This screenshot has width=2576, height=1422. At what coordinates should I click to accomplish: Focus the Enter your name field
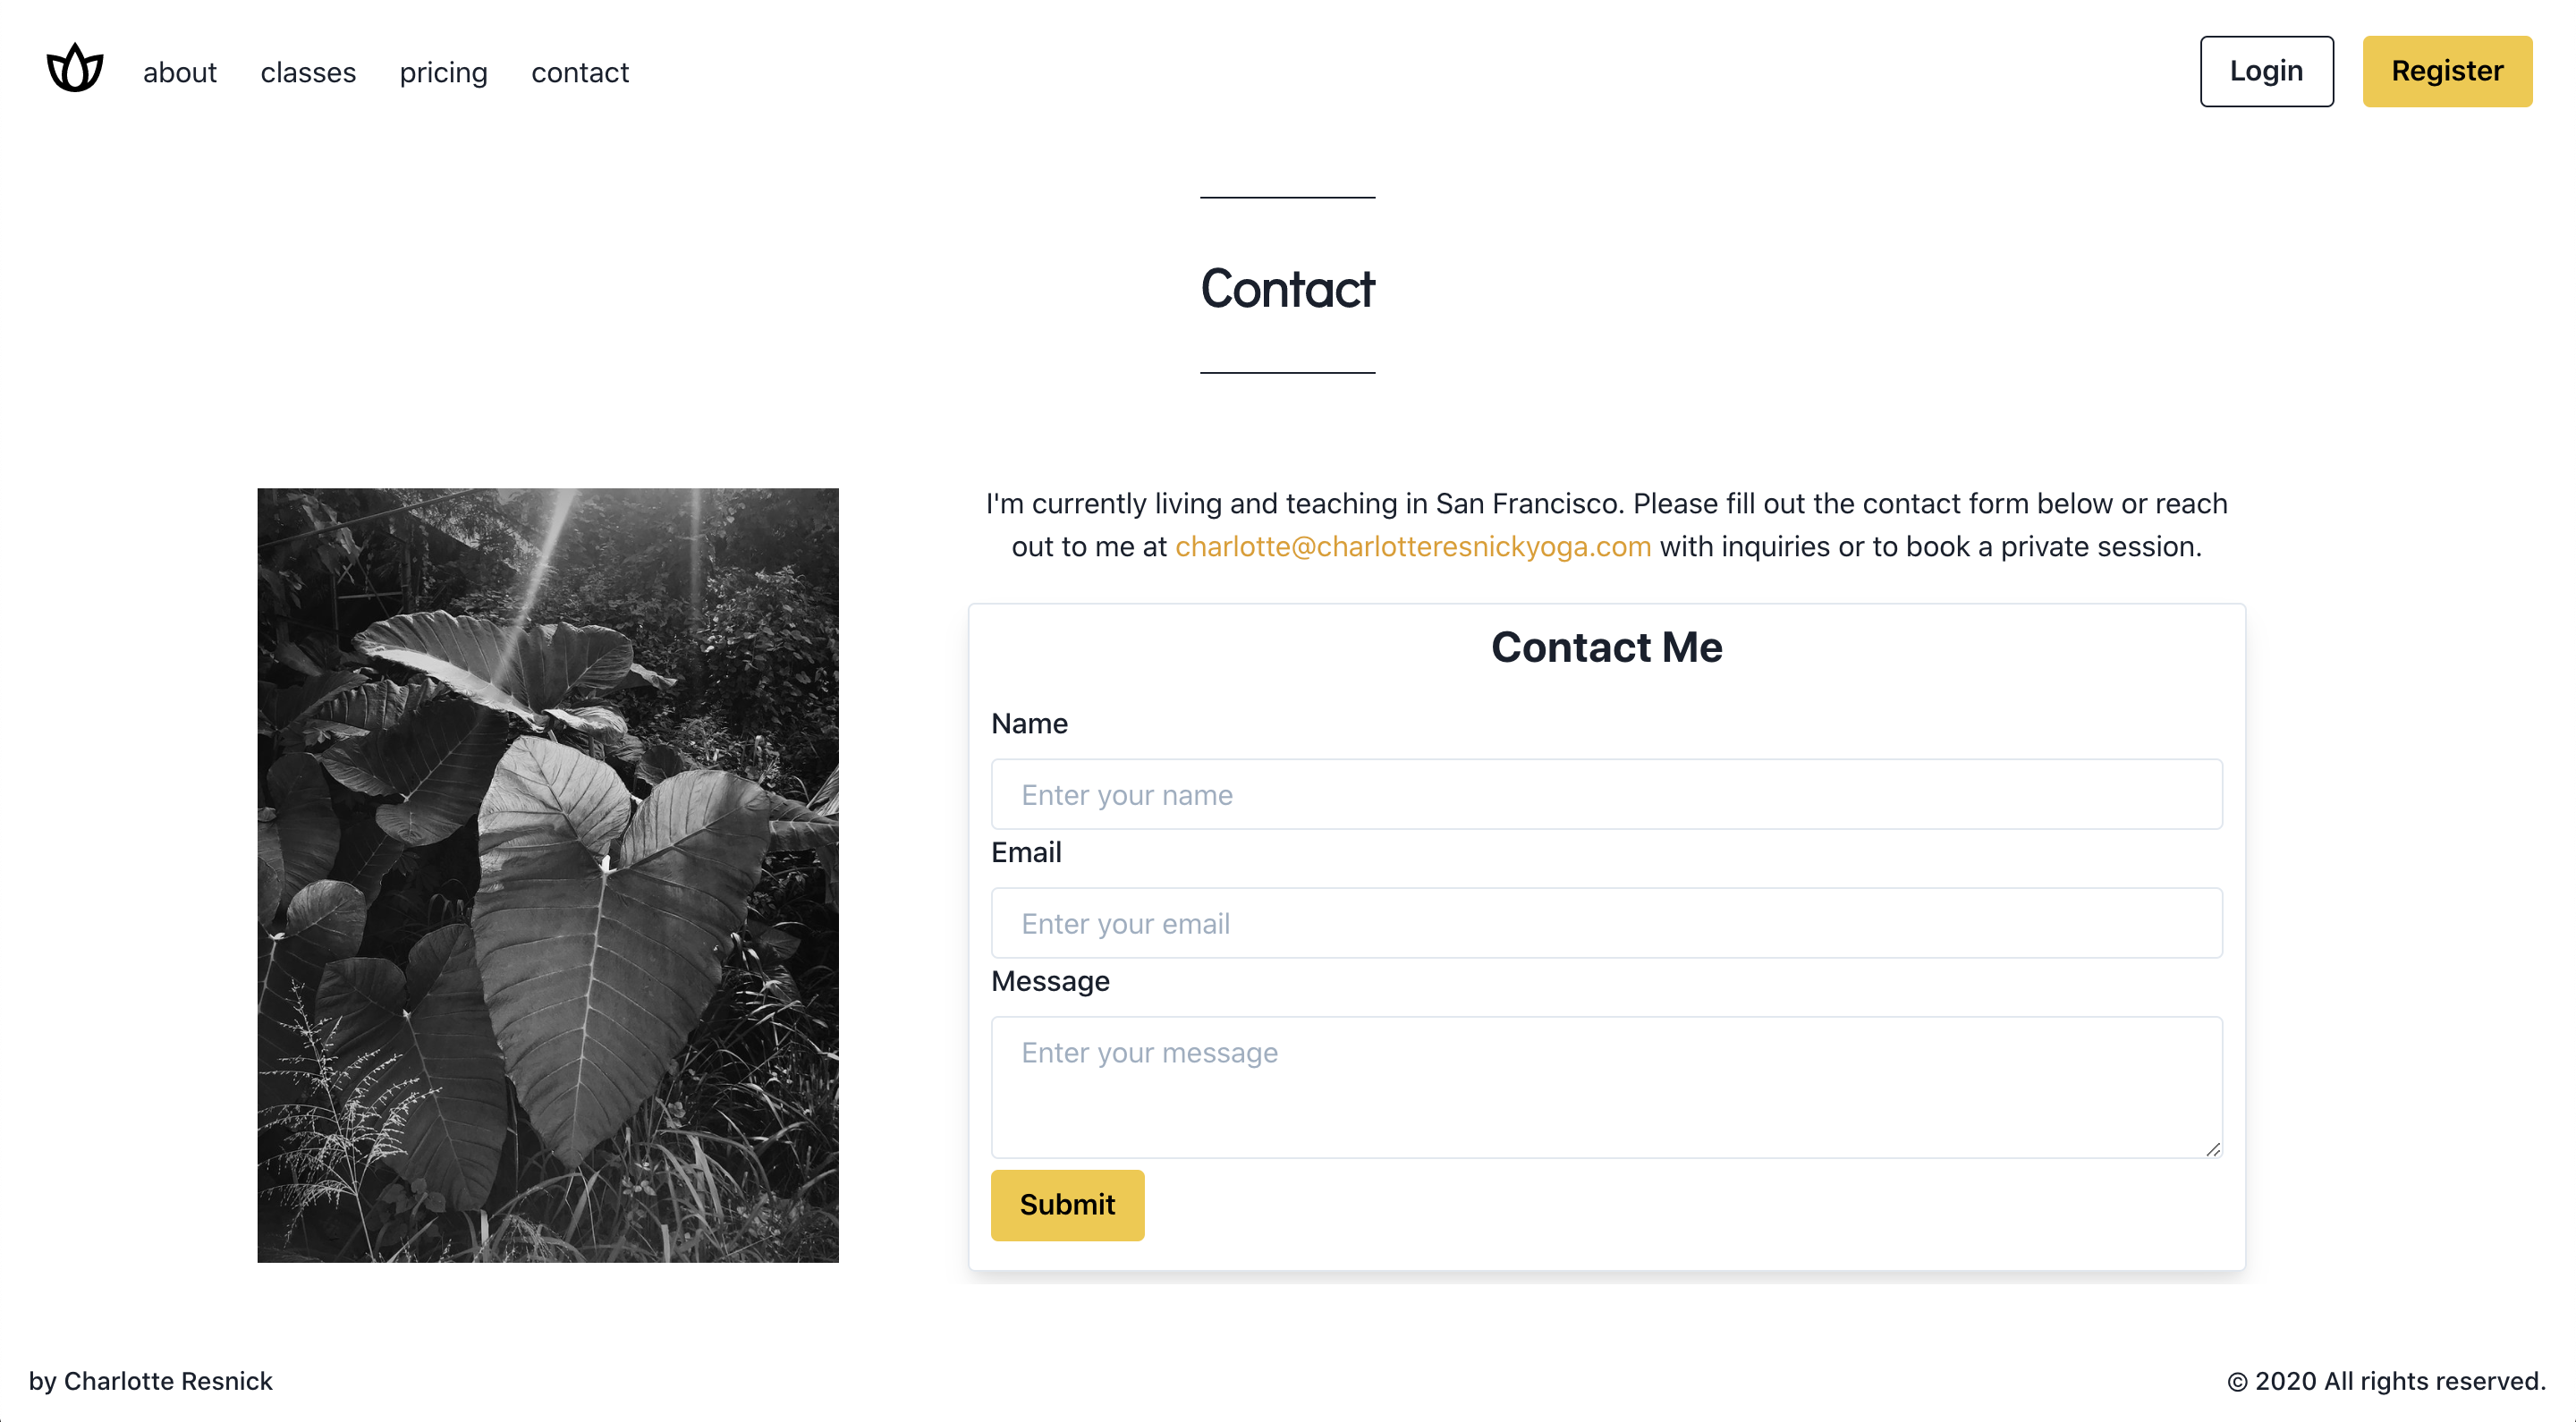click(x=1606, y=794)
